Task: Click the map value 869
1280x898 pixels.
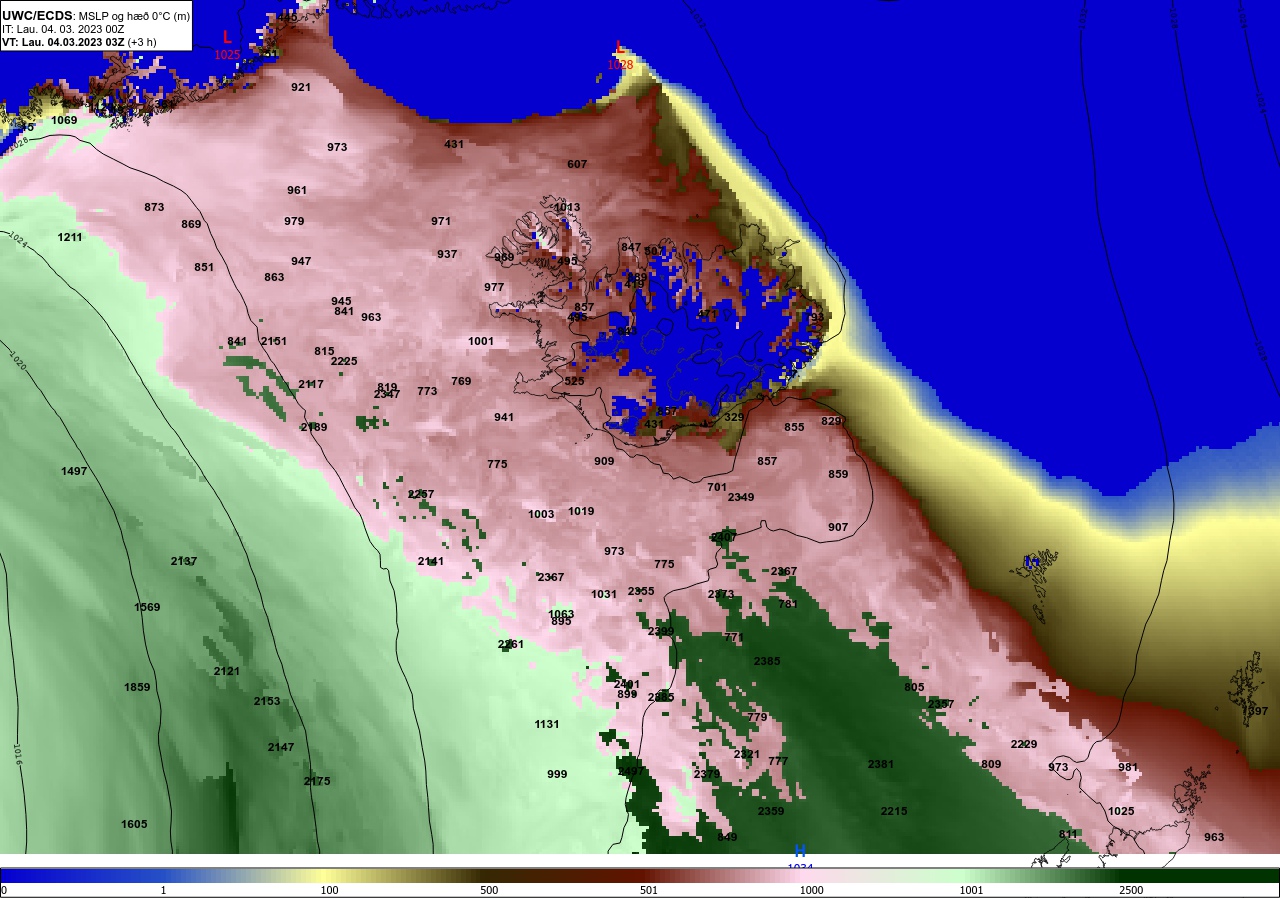Action: tap(191, 224)
